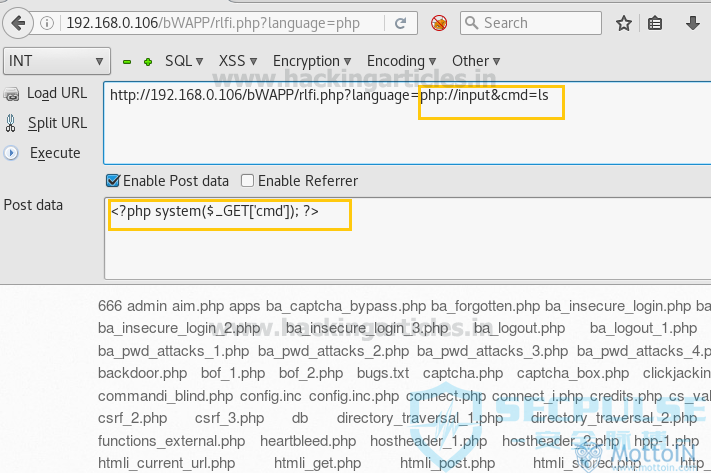Image resolution: width=711 pixels, height=473 pixels.
Task: Open the Encoding menu
Action: tap(401, 61)
